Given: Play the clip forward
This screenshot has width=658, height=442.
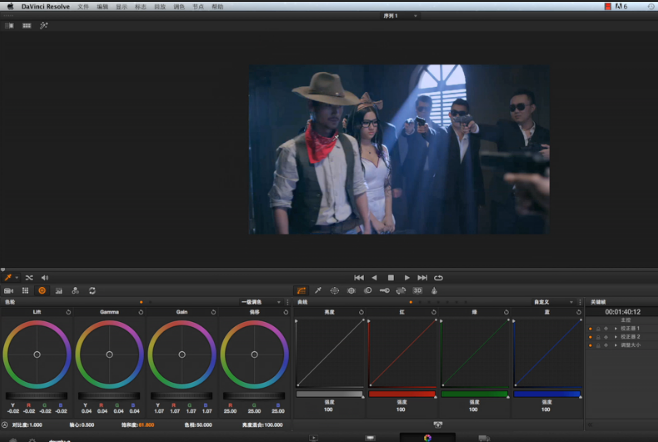Looking at the screenshot, I should [x=407, y=277].
